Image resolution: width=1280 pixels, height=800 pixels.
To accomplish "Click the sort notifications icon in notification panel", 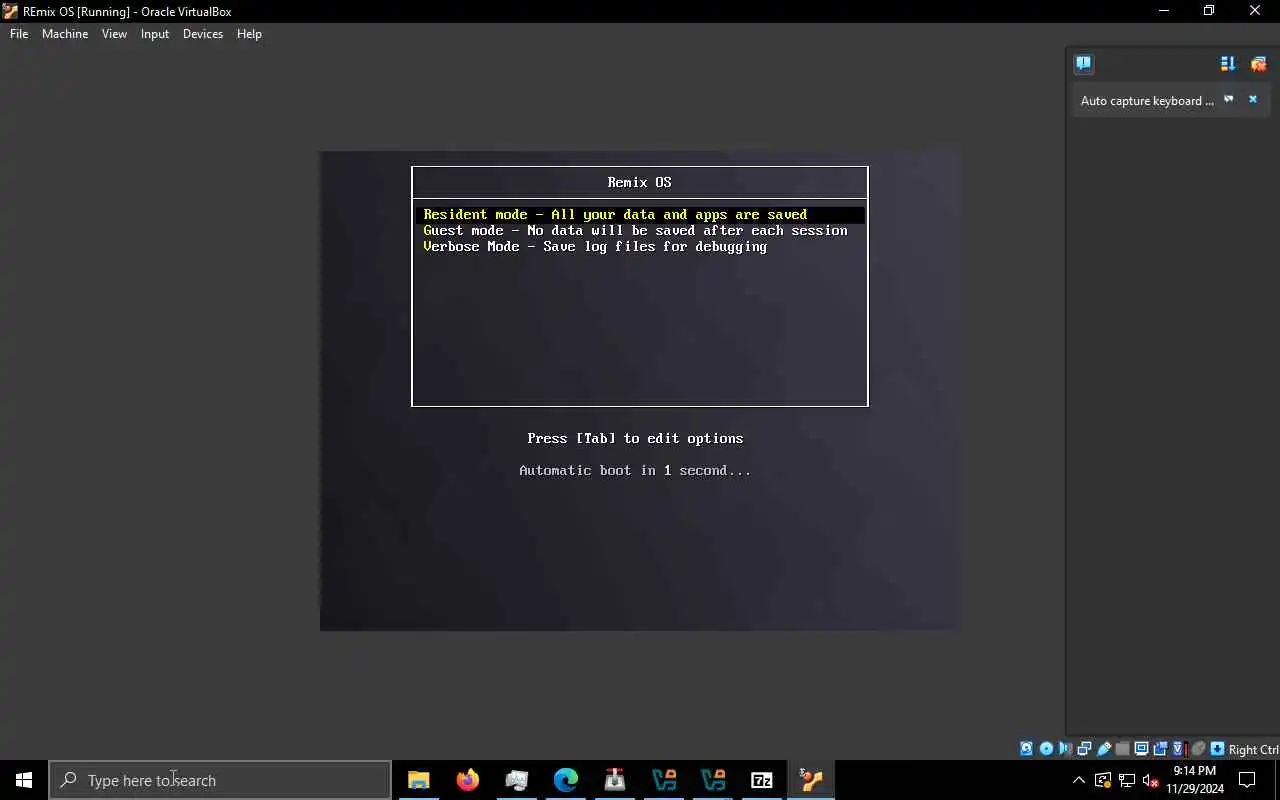I will pos(1228,64).
